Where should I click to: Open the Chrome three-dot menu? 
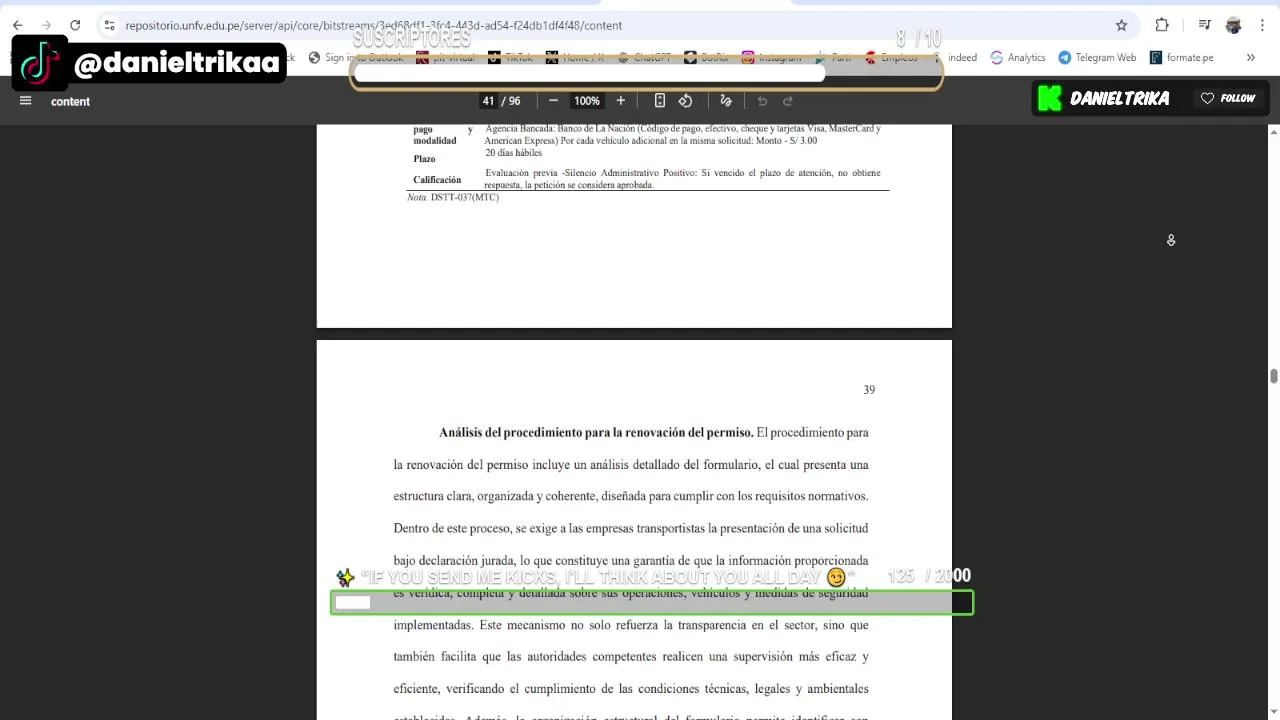tap(1262, 25)
